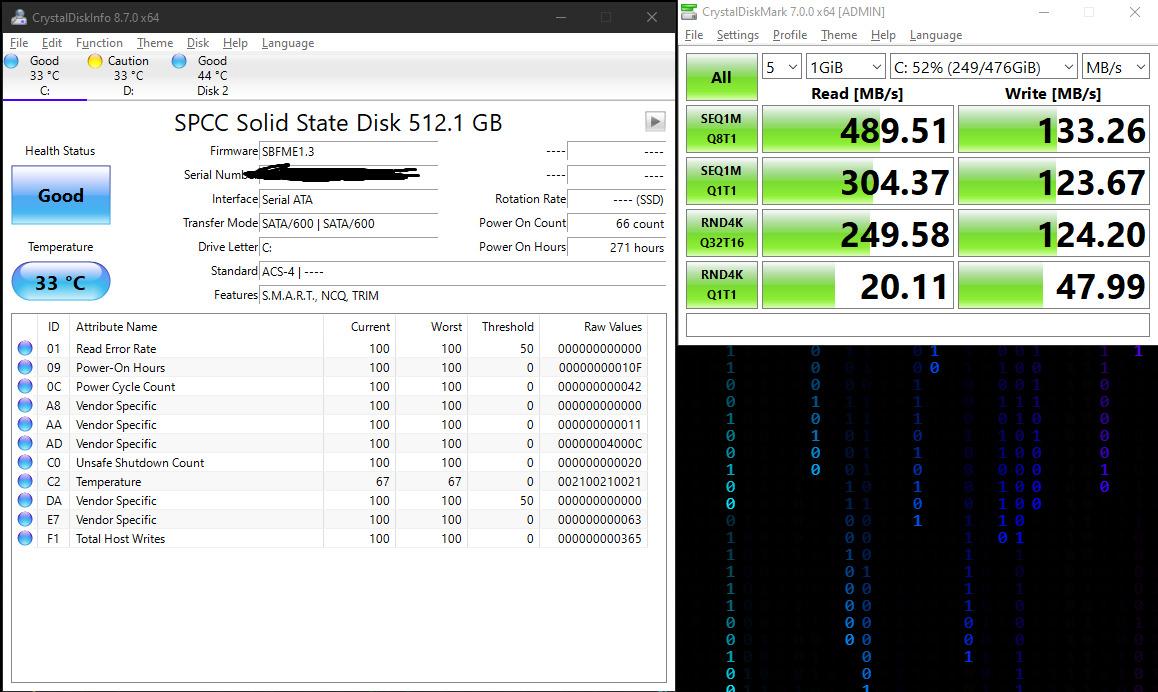1158x692 pixels.
Task: Open the test size dropdown showing 1GiB
Action: pos(846,67)
